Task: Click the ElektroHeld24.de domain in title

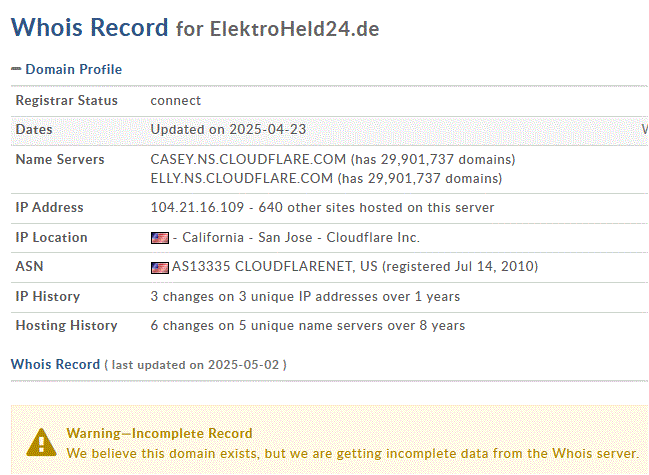Action: 294,30
